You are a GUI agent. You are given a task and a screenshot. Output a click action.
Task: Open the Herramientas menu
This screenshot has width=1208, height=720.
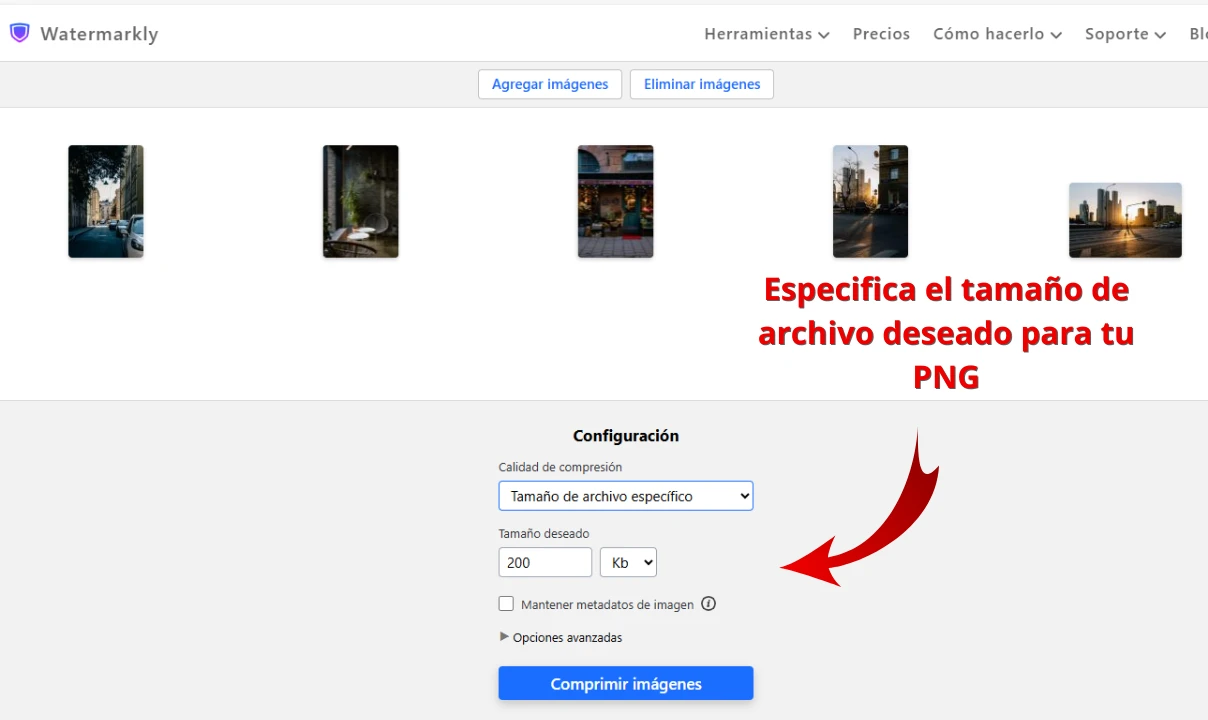tap(766, 34)
